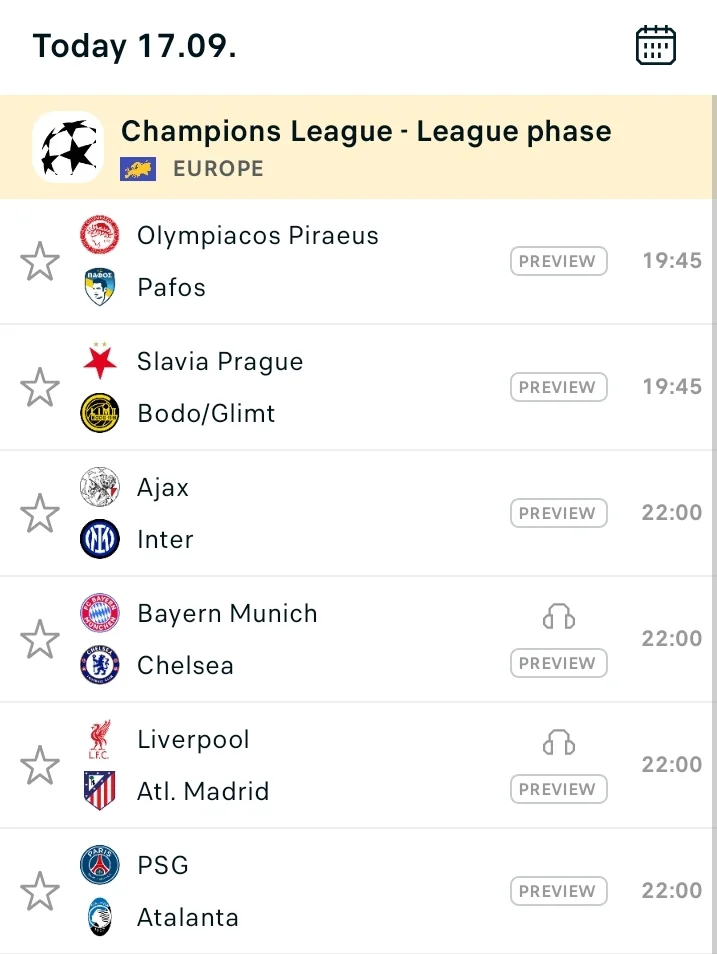Viewport: 717px width, 954px height.
Task: Click the PSG club crest
Action: 100,865
